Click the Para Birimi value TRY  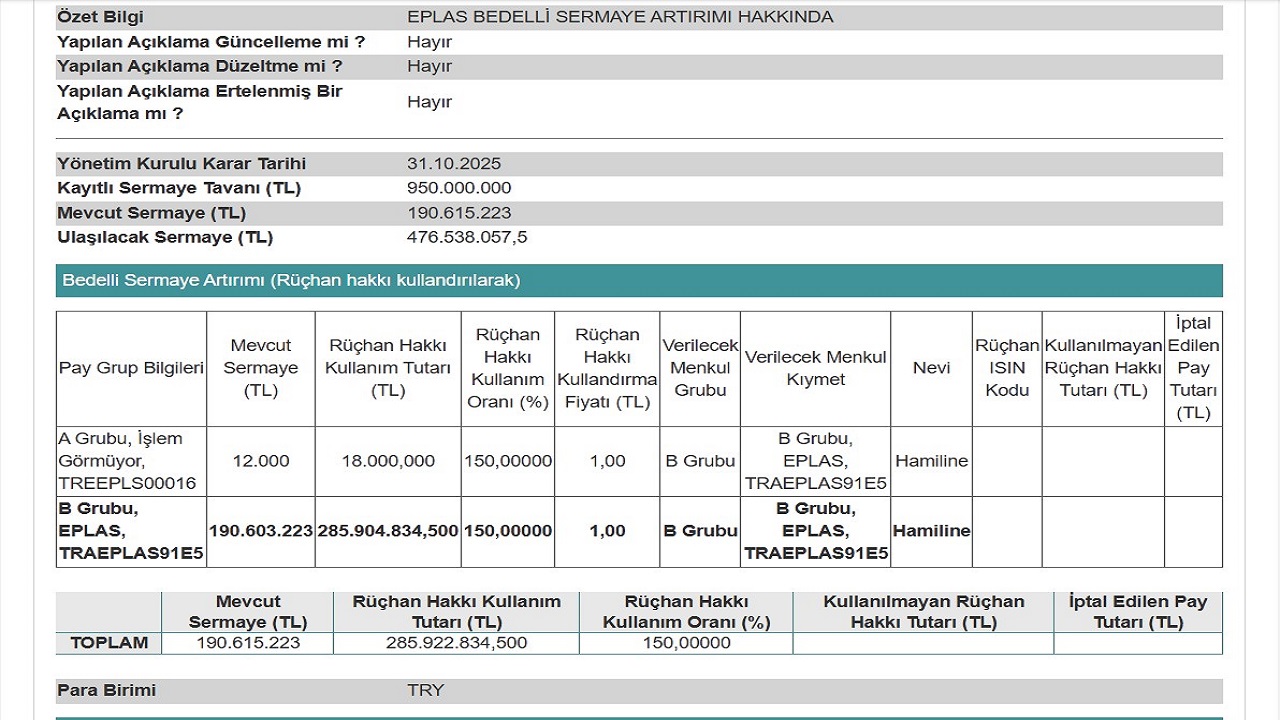(x=425, y=691)
